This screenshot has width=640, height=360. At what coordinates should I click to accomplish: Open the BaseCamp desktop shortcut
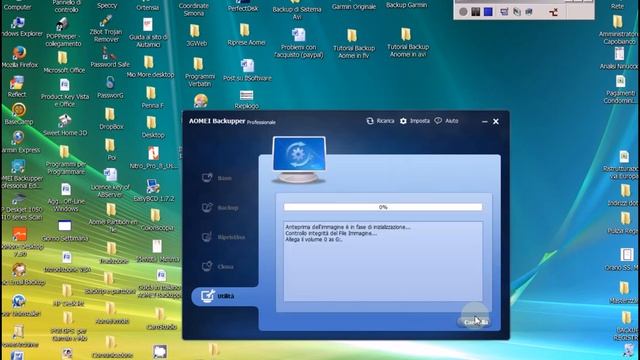19,114
